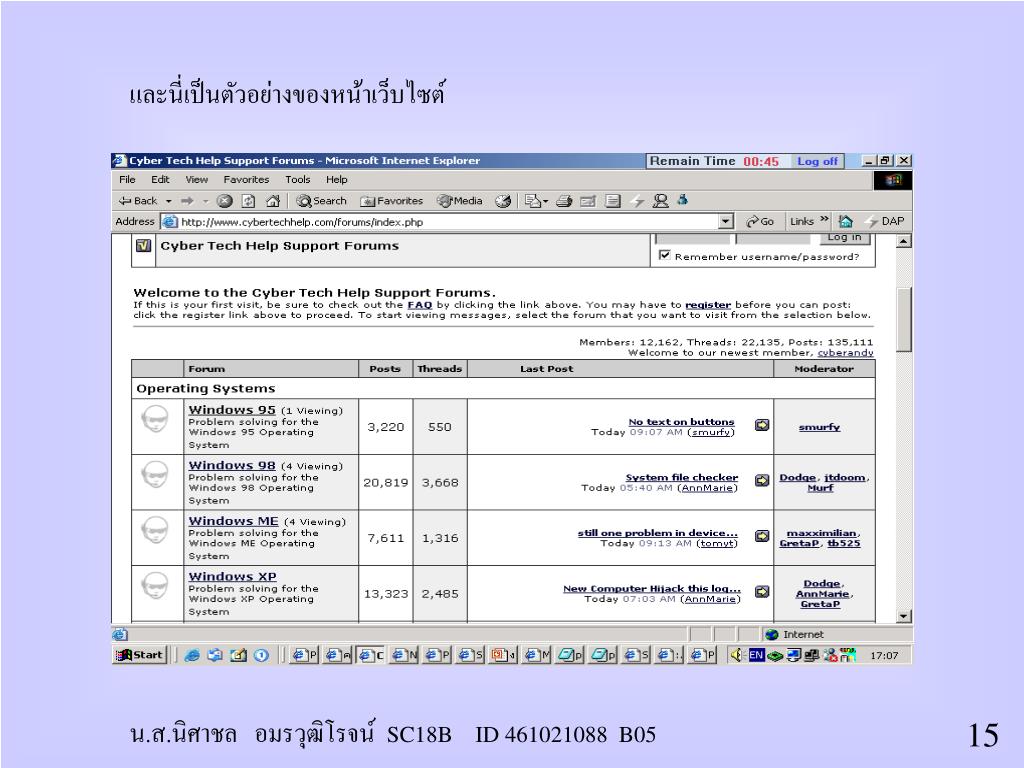Open moderator maxximilian profile link
Viewport: 1024px width, 768px height.
coord(821,533)
